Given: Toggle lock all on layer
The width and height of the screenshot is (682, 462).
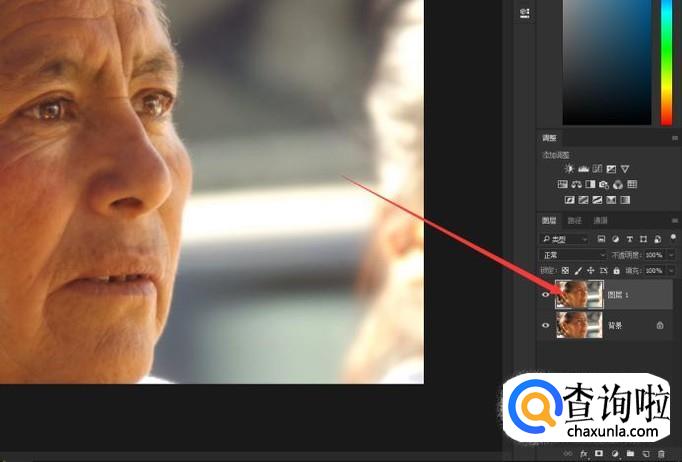Looking at the screenshot, I should tap(616, 271).
